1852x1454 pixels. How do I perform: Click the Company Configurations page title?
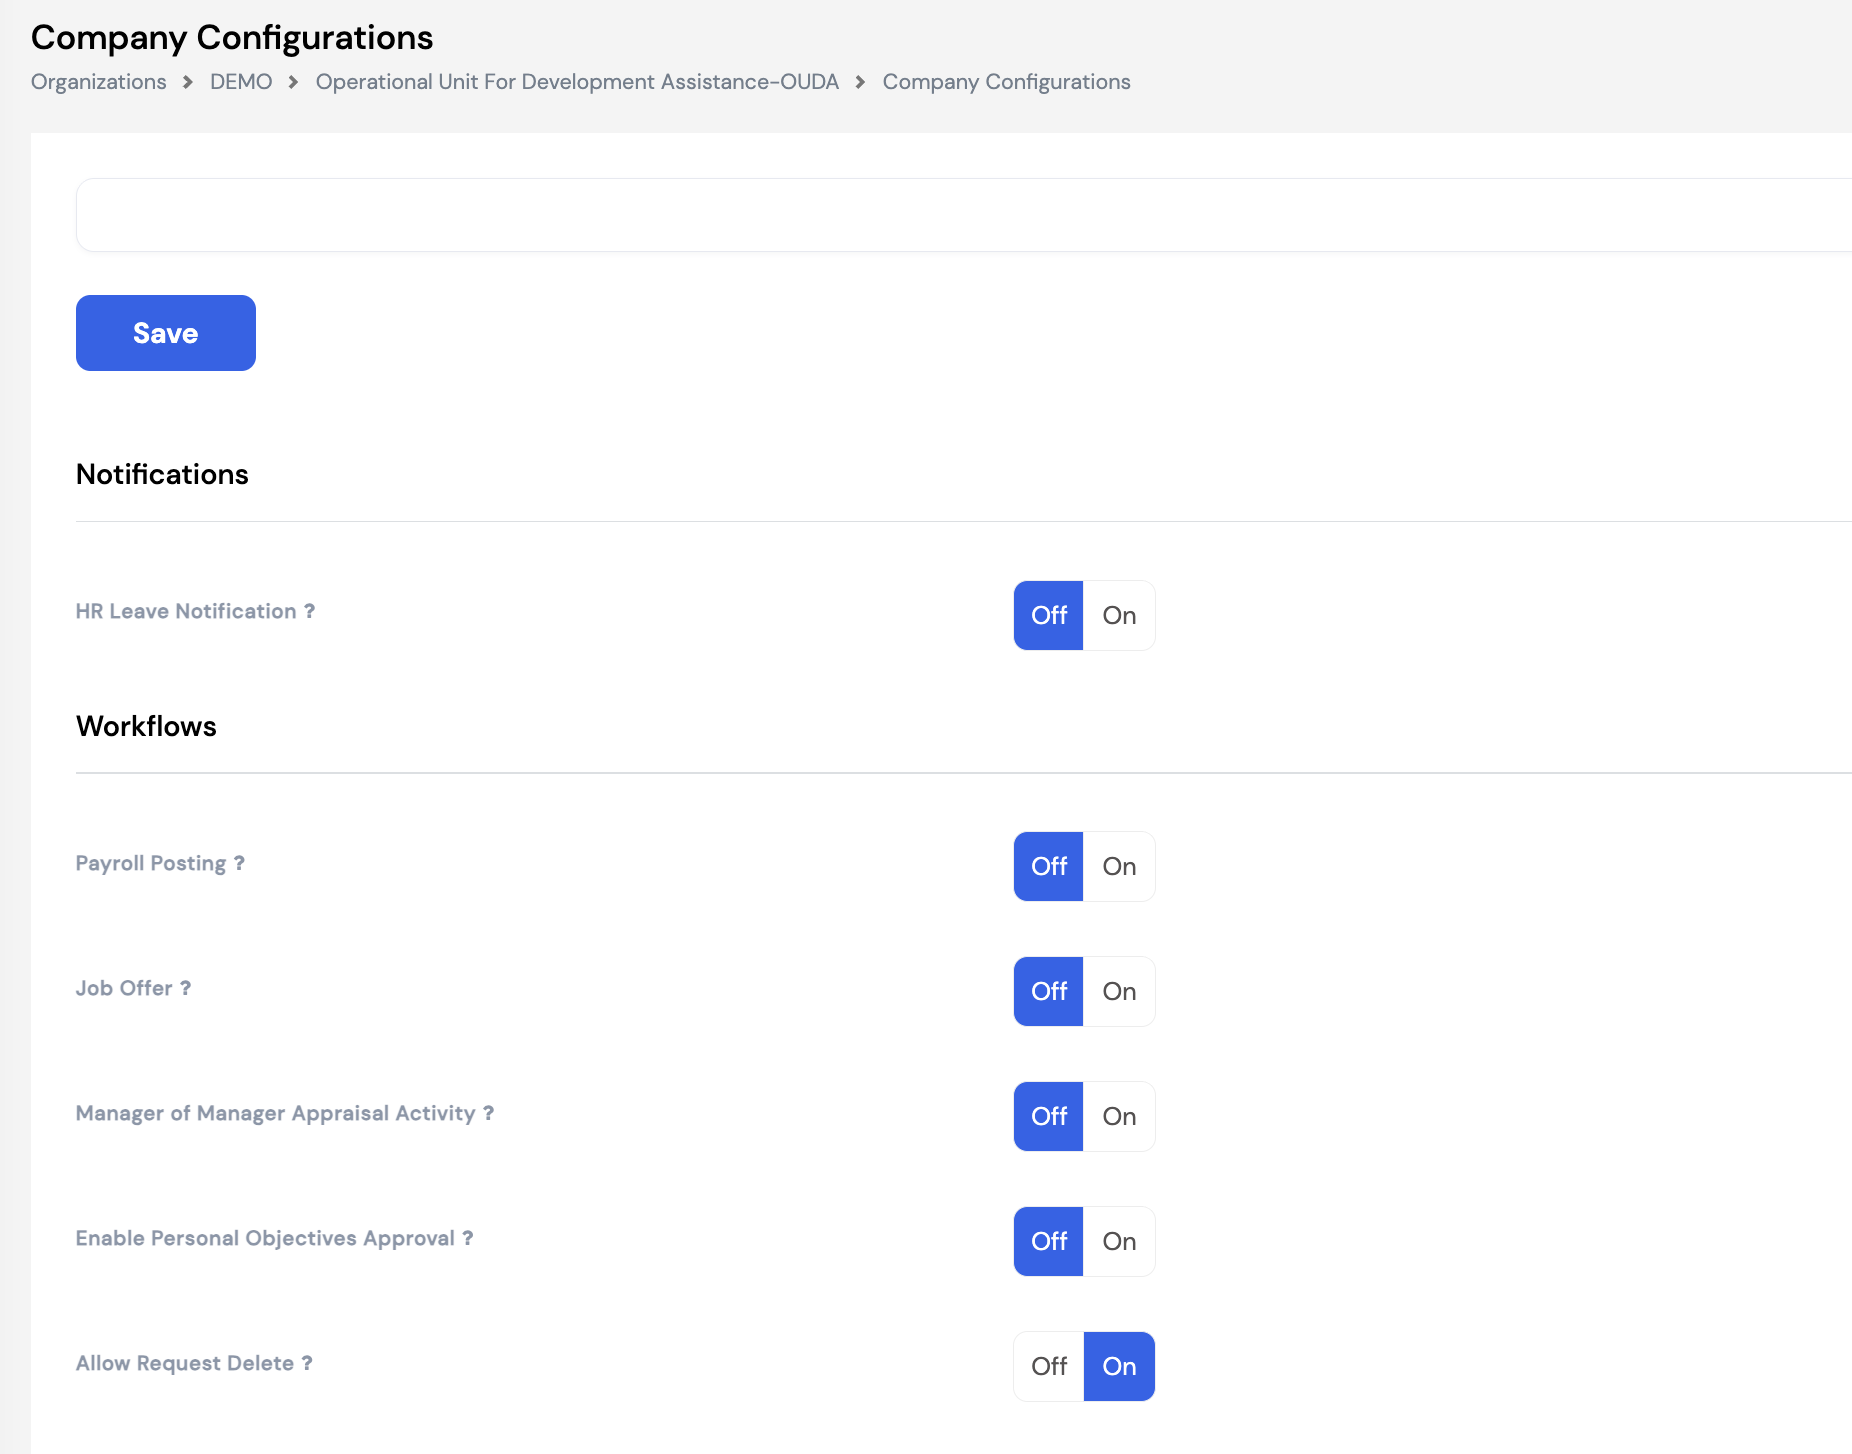point(232,38)
